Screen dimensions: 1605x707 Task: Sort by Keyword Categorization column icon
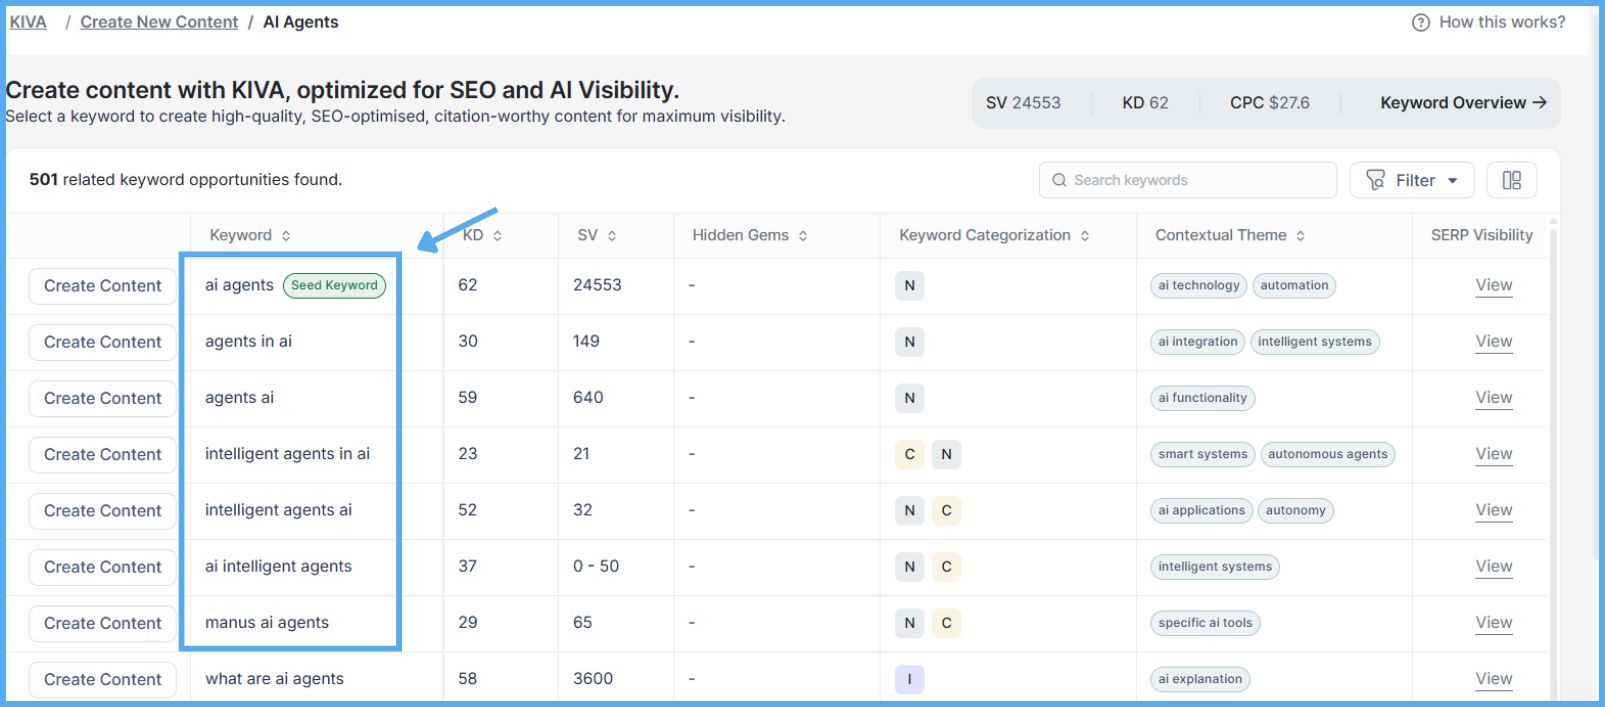1085,236
